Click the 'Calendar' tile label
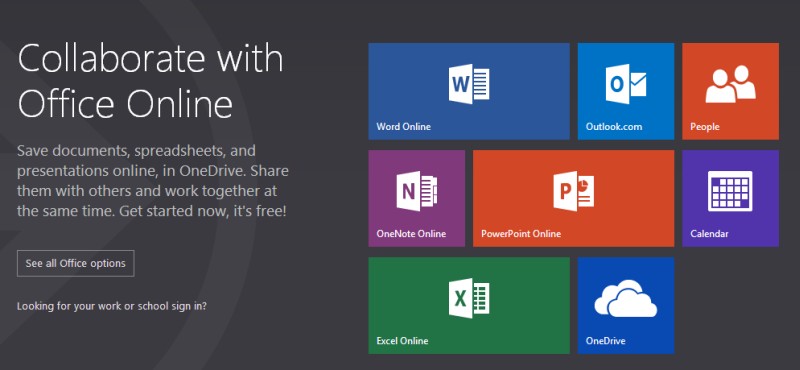Viewport: 800px width, 370px height. (709, 234)
